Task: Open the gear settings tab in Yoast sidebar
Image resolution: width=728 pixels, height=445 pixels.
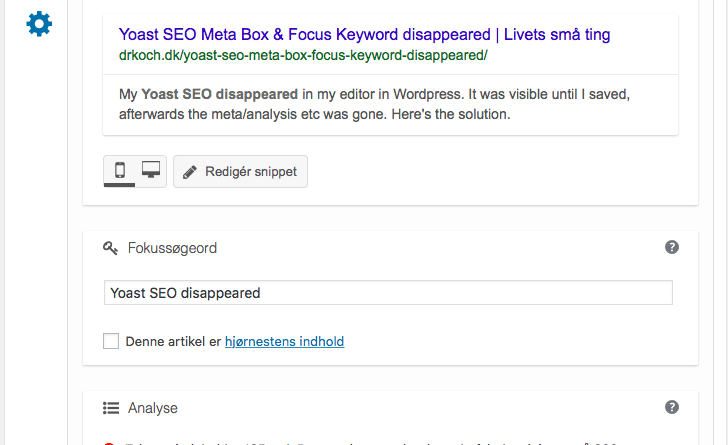Action: (x=39, y=24)
